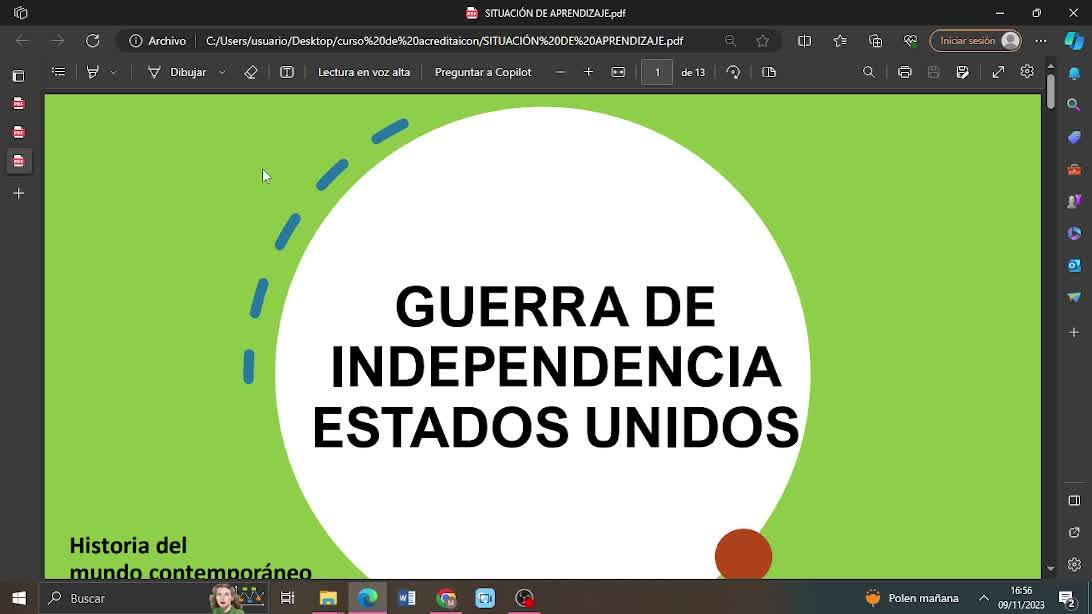Open the table of contents panel
The height and width of the screenshot is (614, 1092).
58,72
